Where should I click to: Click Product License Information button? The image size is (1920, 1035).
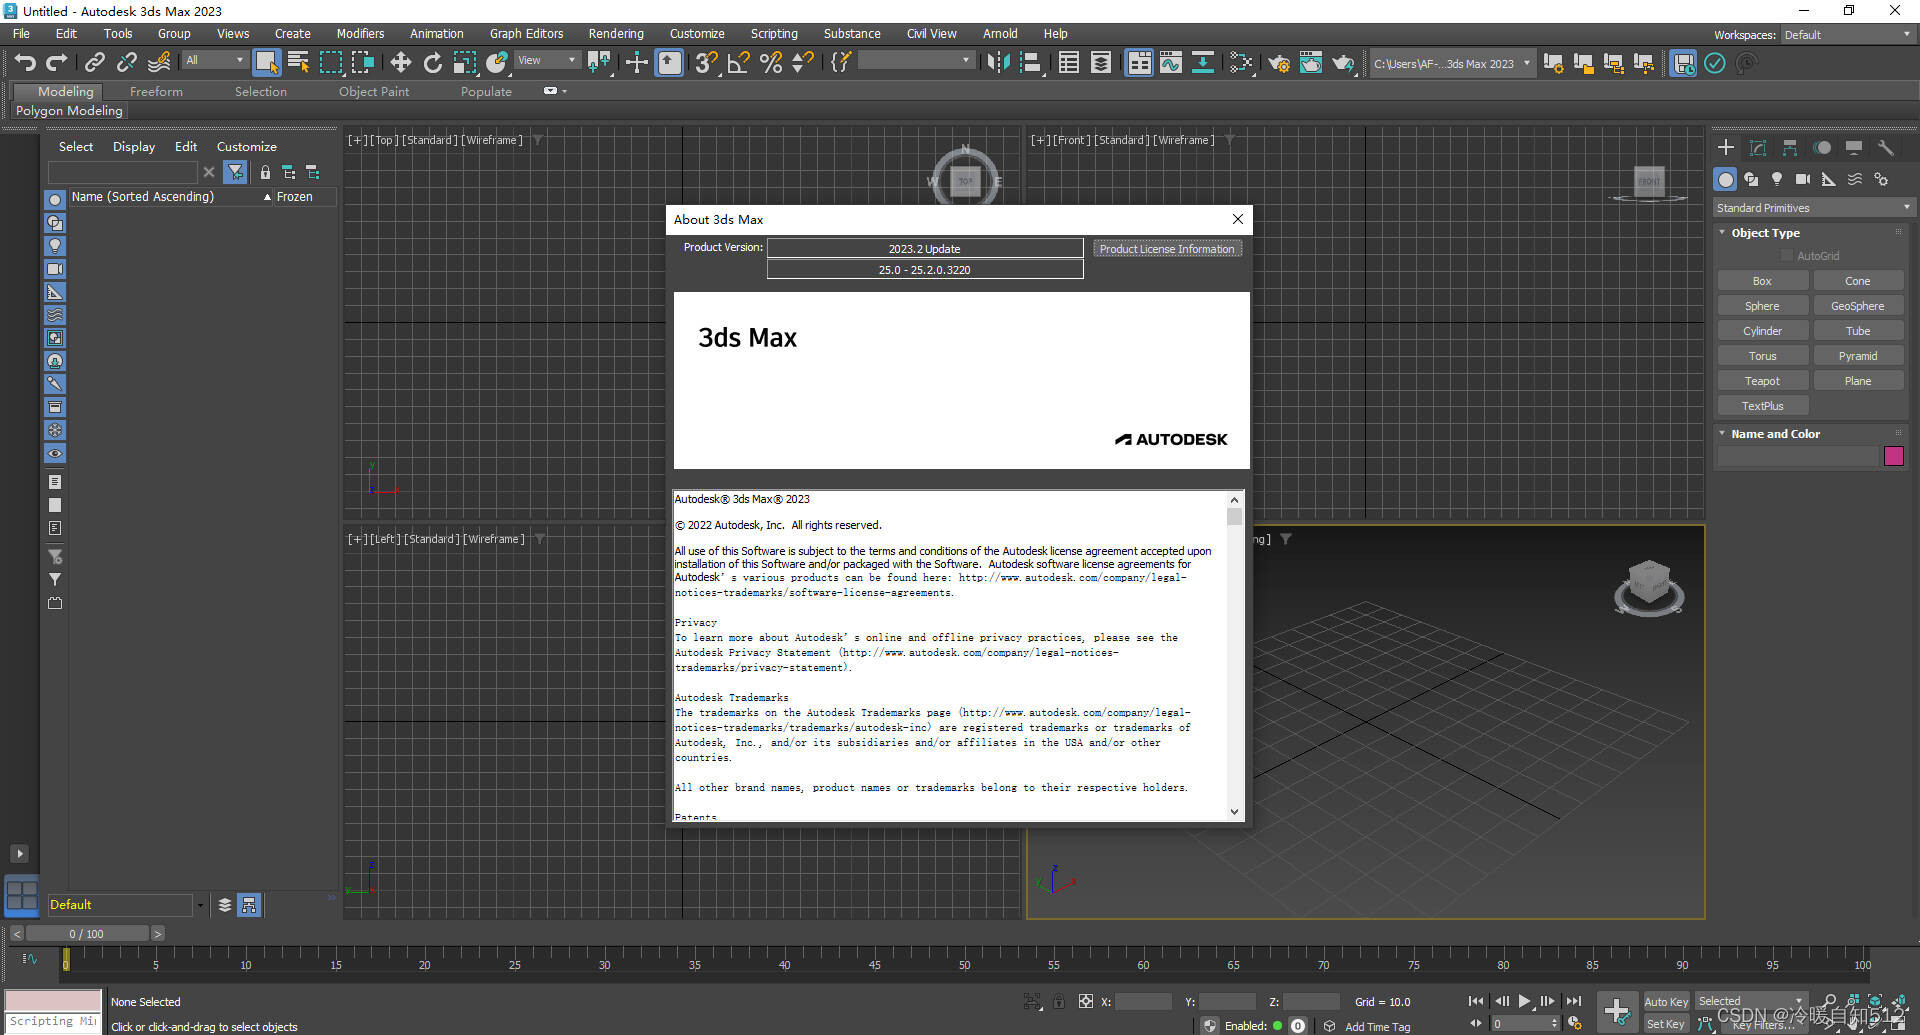pos(1167,249)
